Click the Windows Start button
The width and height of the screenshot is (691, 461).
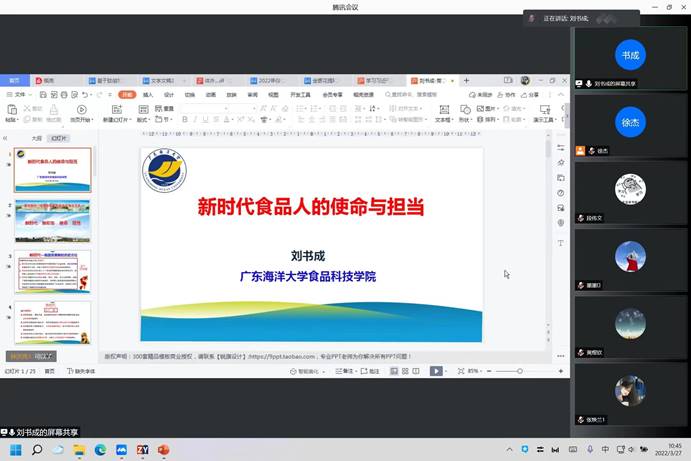pyautogui.click(x=13, y=450)
